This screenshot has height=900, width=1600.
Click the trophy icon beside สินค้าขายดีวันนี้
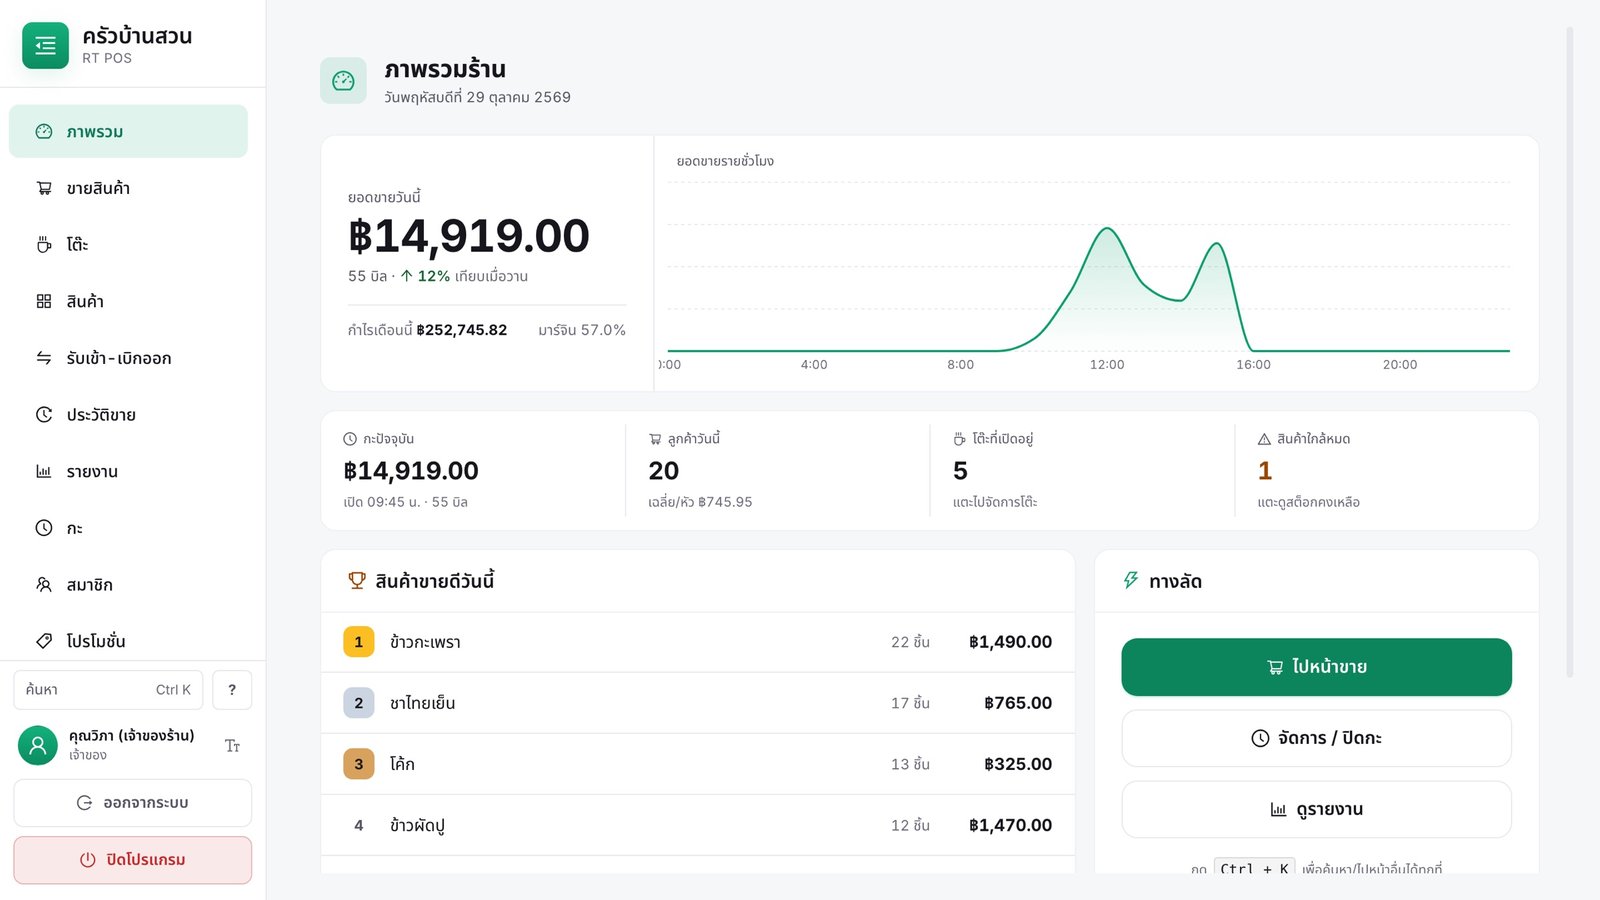tap(357, 581)
